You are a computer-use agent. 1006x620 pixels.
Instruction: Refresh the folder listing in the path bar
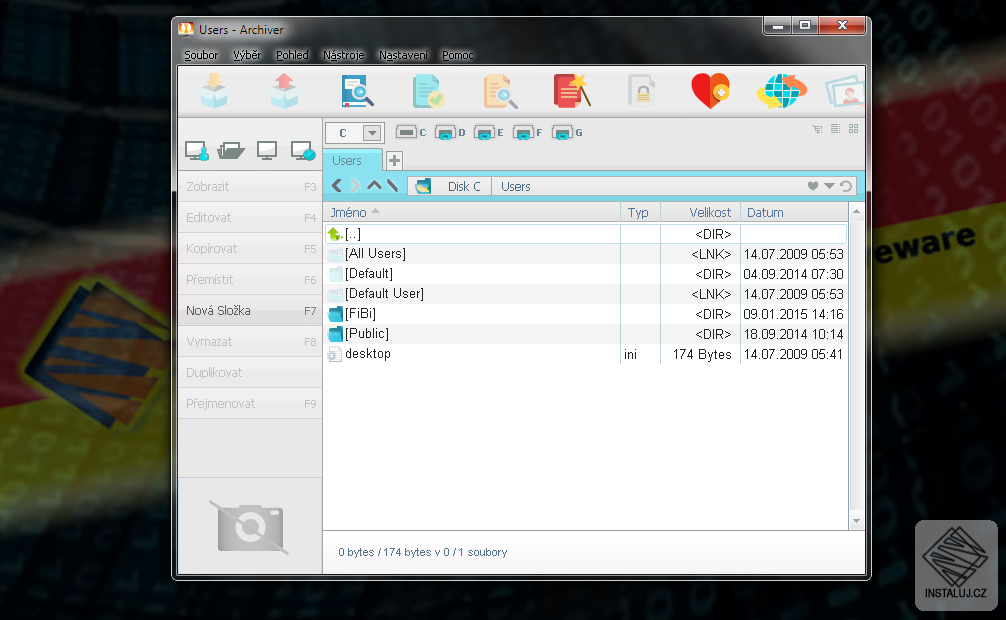(x=846, y=186)
